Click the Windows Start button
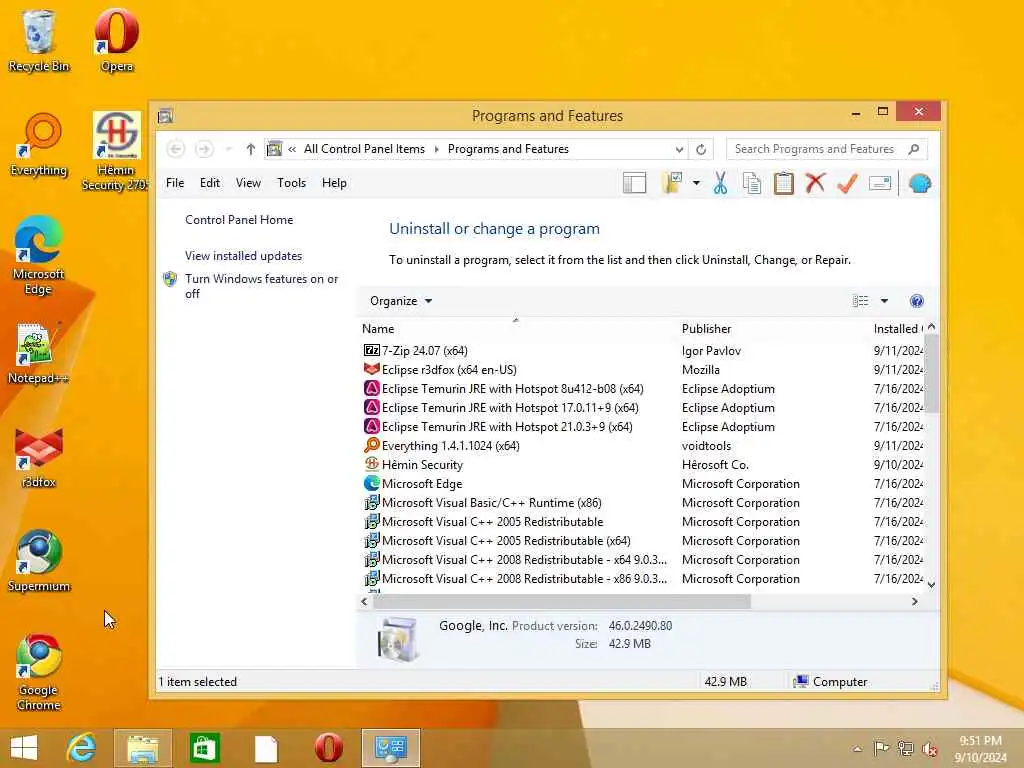Viewport: 1024px width, 768px height. click(24, 748)
